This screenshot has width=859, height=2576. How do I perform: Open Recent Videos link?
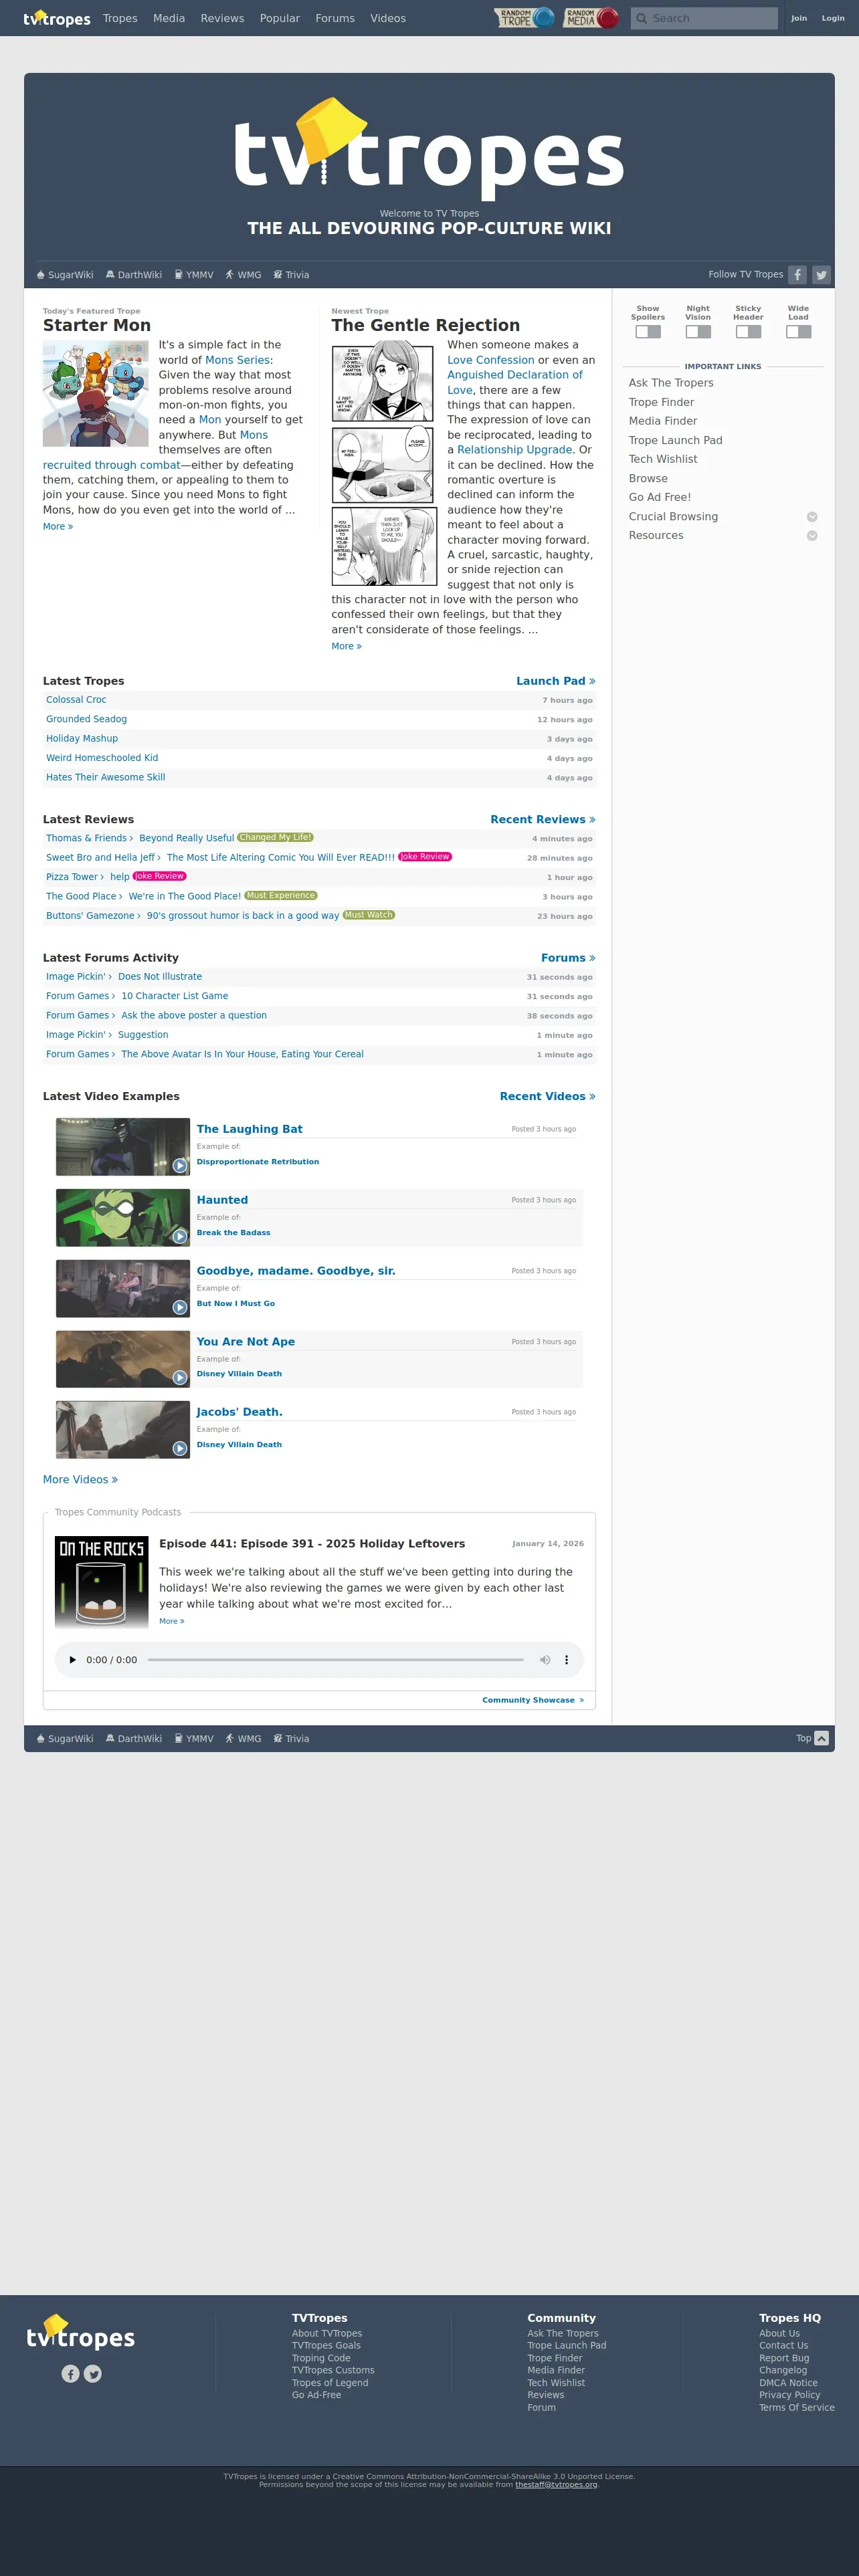(x=548, y=1097)
